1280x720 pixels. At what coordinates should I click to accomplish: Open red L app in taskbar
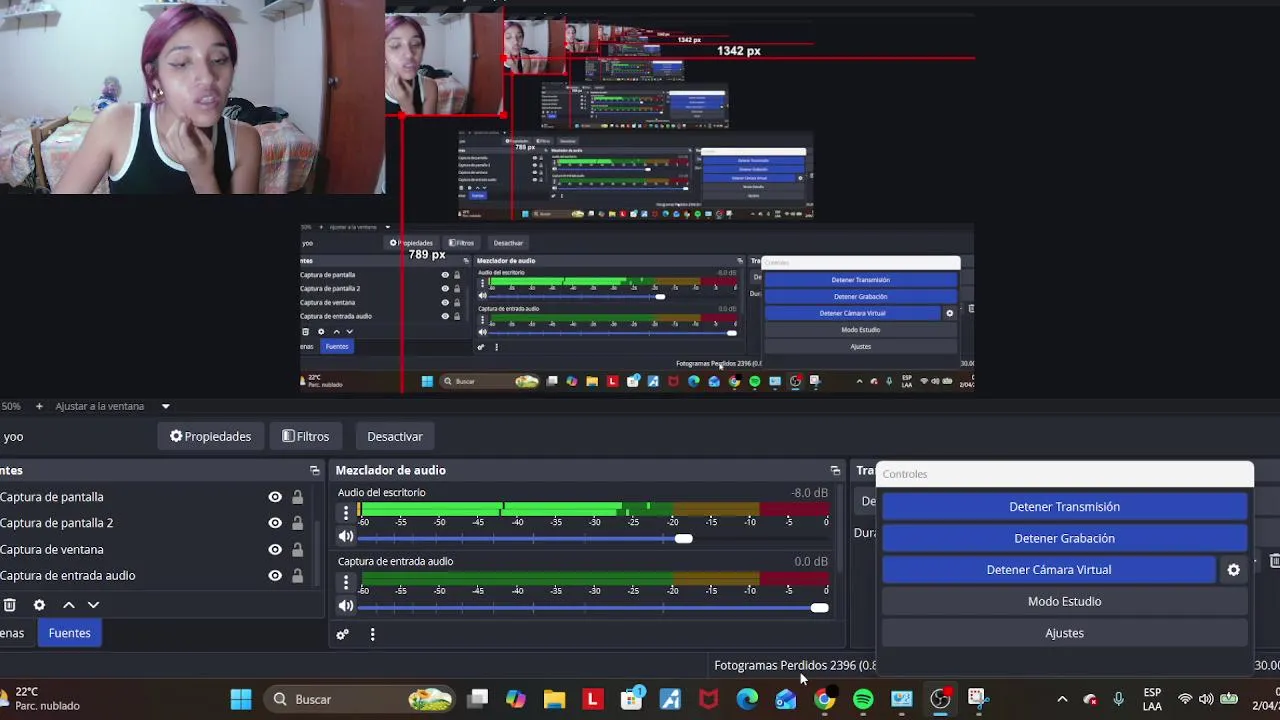593,699
